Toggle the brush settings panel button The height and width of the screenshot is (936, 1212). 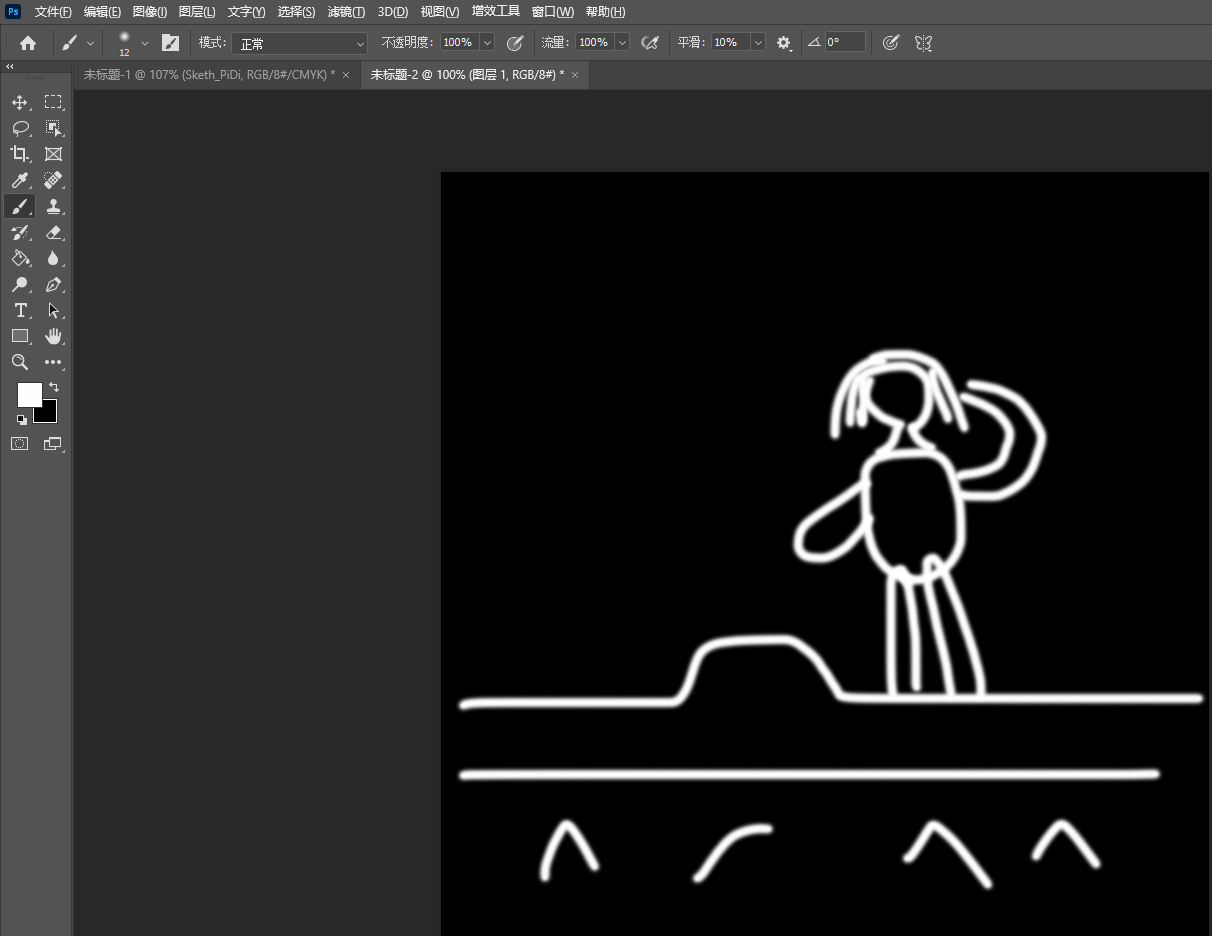pyautogui.click(x=171, y=43)
